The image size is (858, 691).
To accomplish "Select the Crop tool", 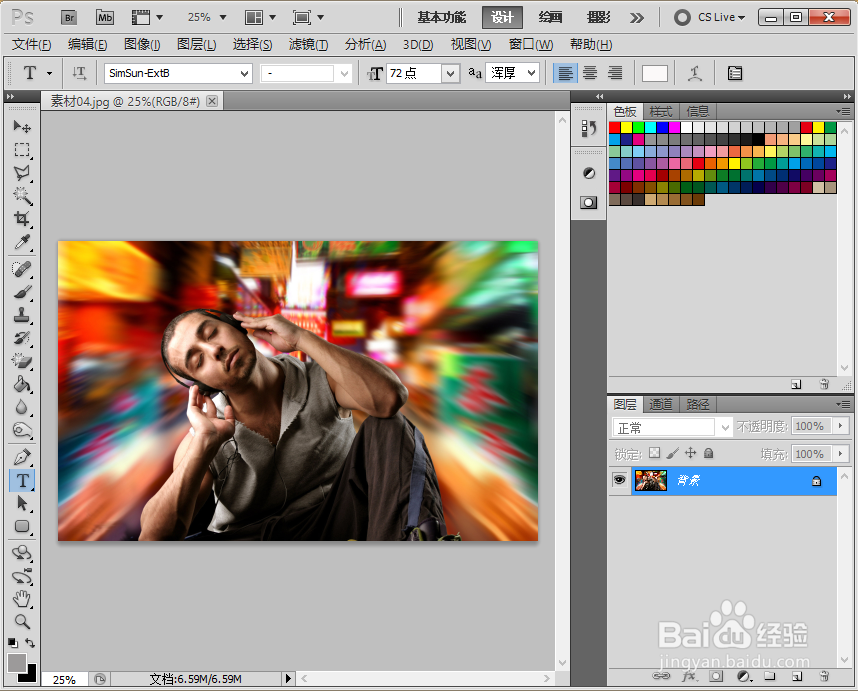I will [x=22, y=219].
